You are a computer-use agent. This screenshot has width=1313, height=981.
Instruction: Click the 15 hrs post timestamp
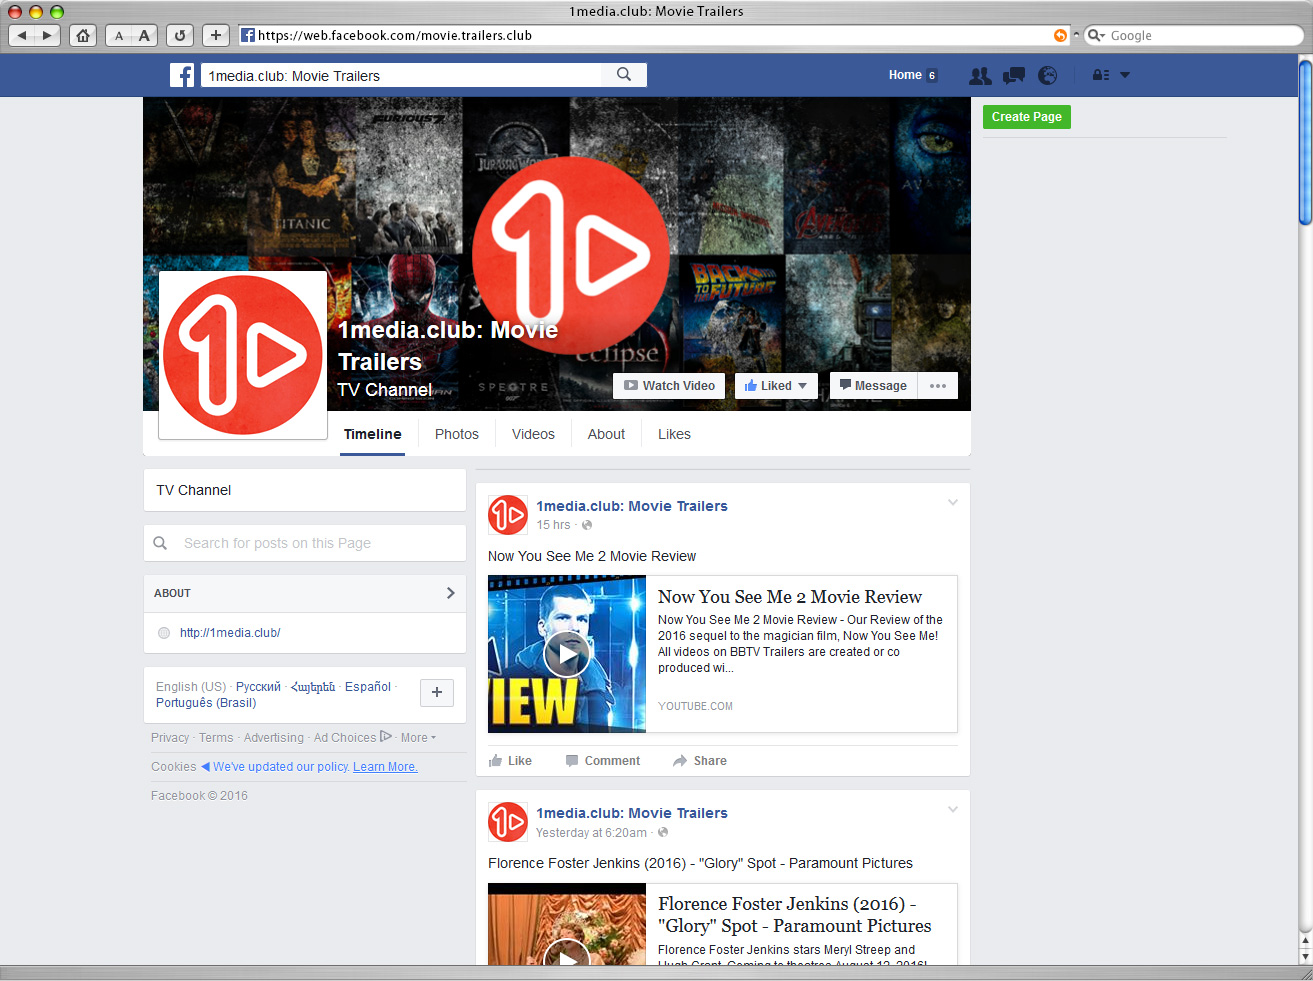(x=553, y=525)
